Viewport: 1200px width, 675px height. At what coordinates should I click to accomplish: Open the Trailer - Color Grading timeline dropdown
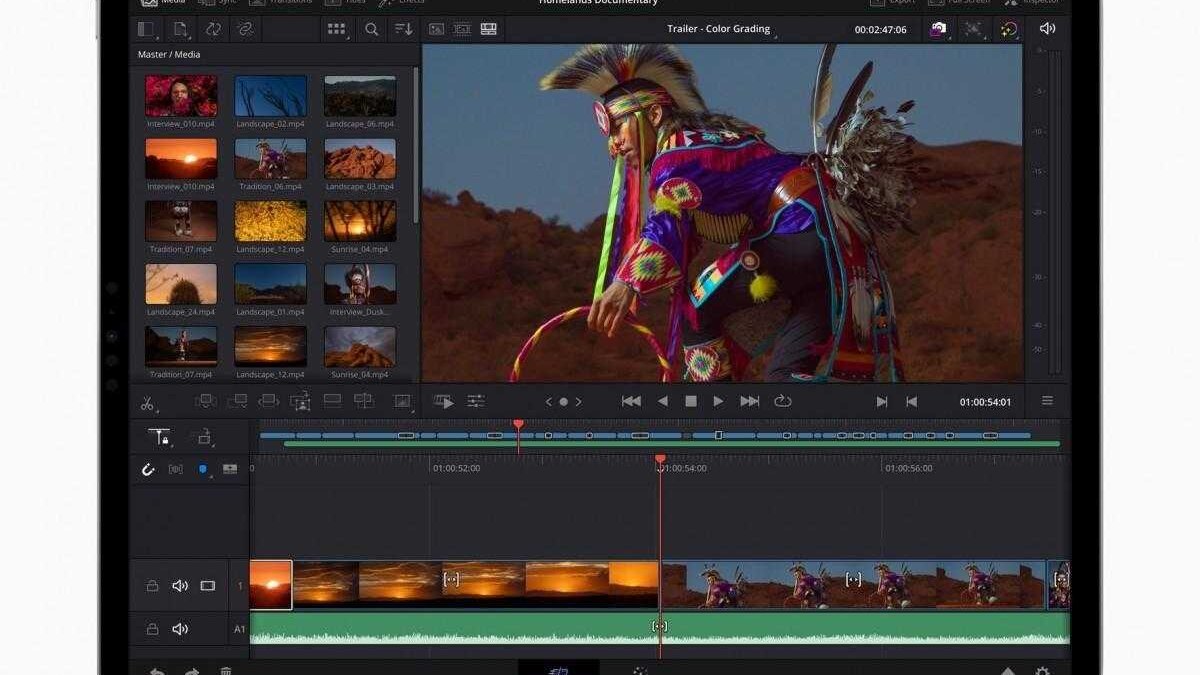[x=720, y=30]
